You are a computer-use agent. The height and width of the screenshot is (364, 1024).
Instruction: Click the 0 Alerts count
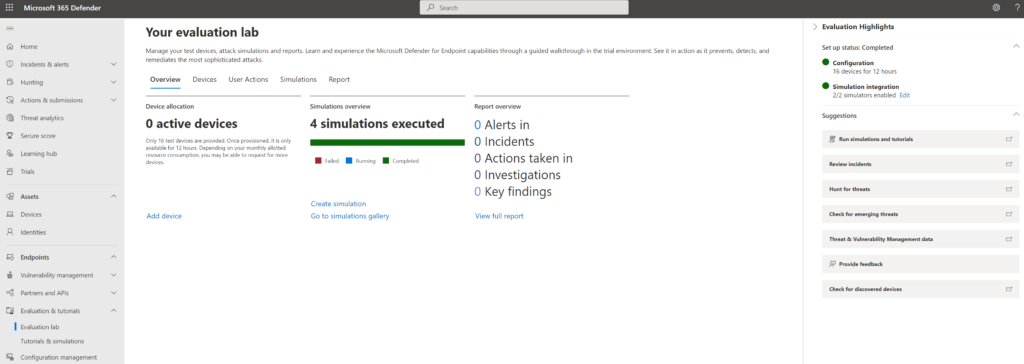(x=477, y=124)
